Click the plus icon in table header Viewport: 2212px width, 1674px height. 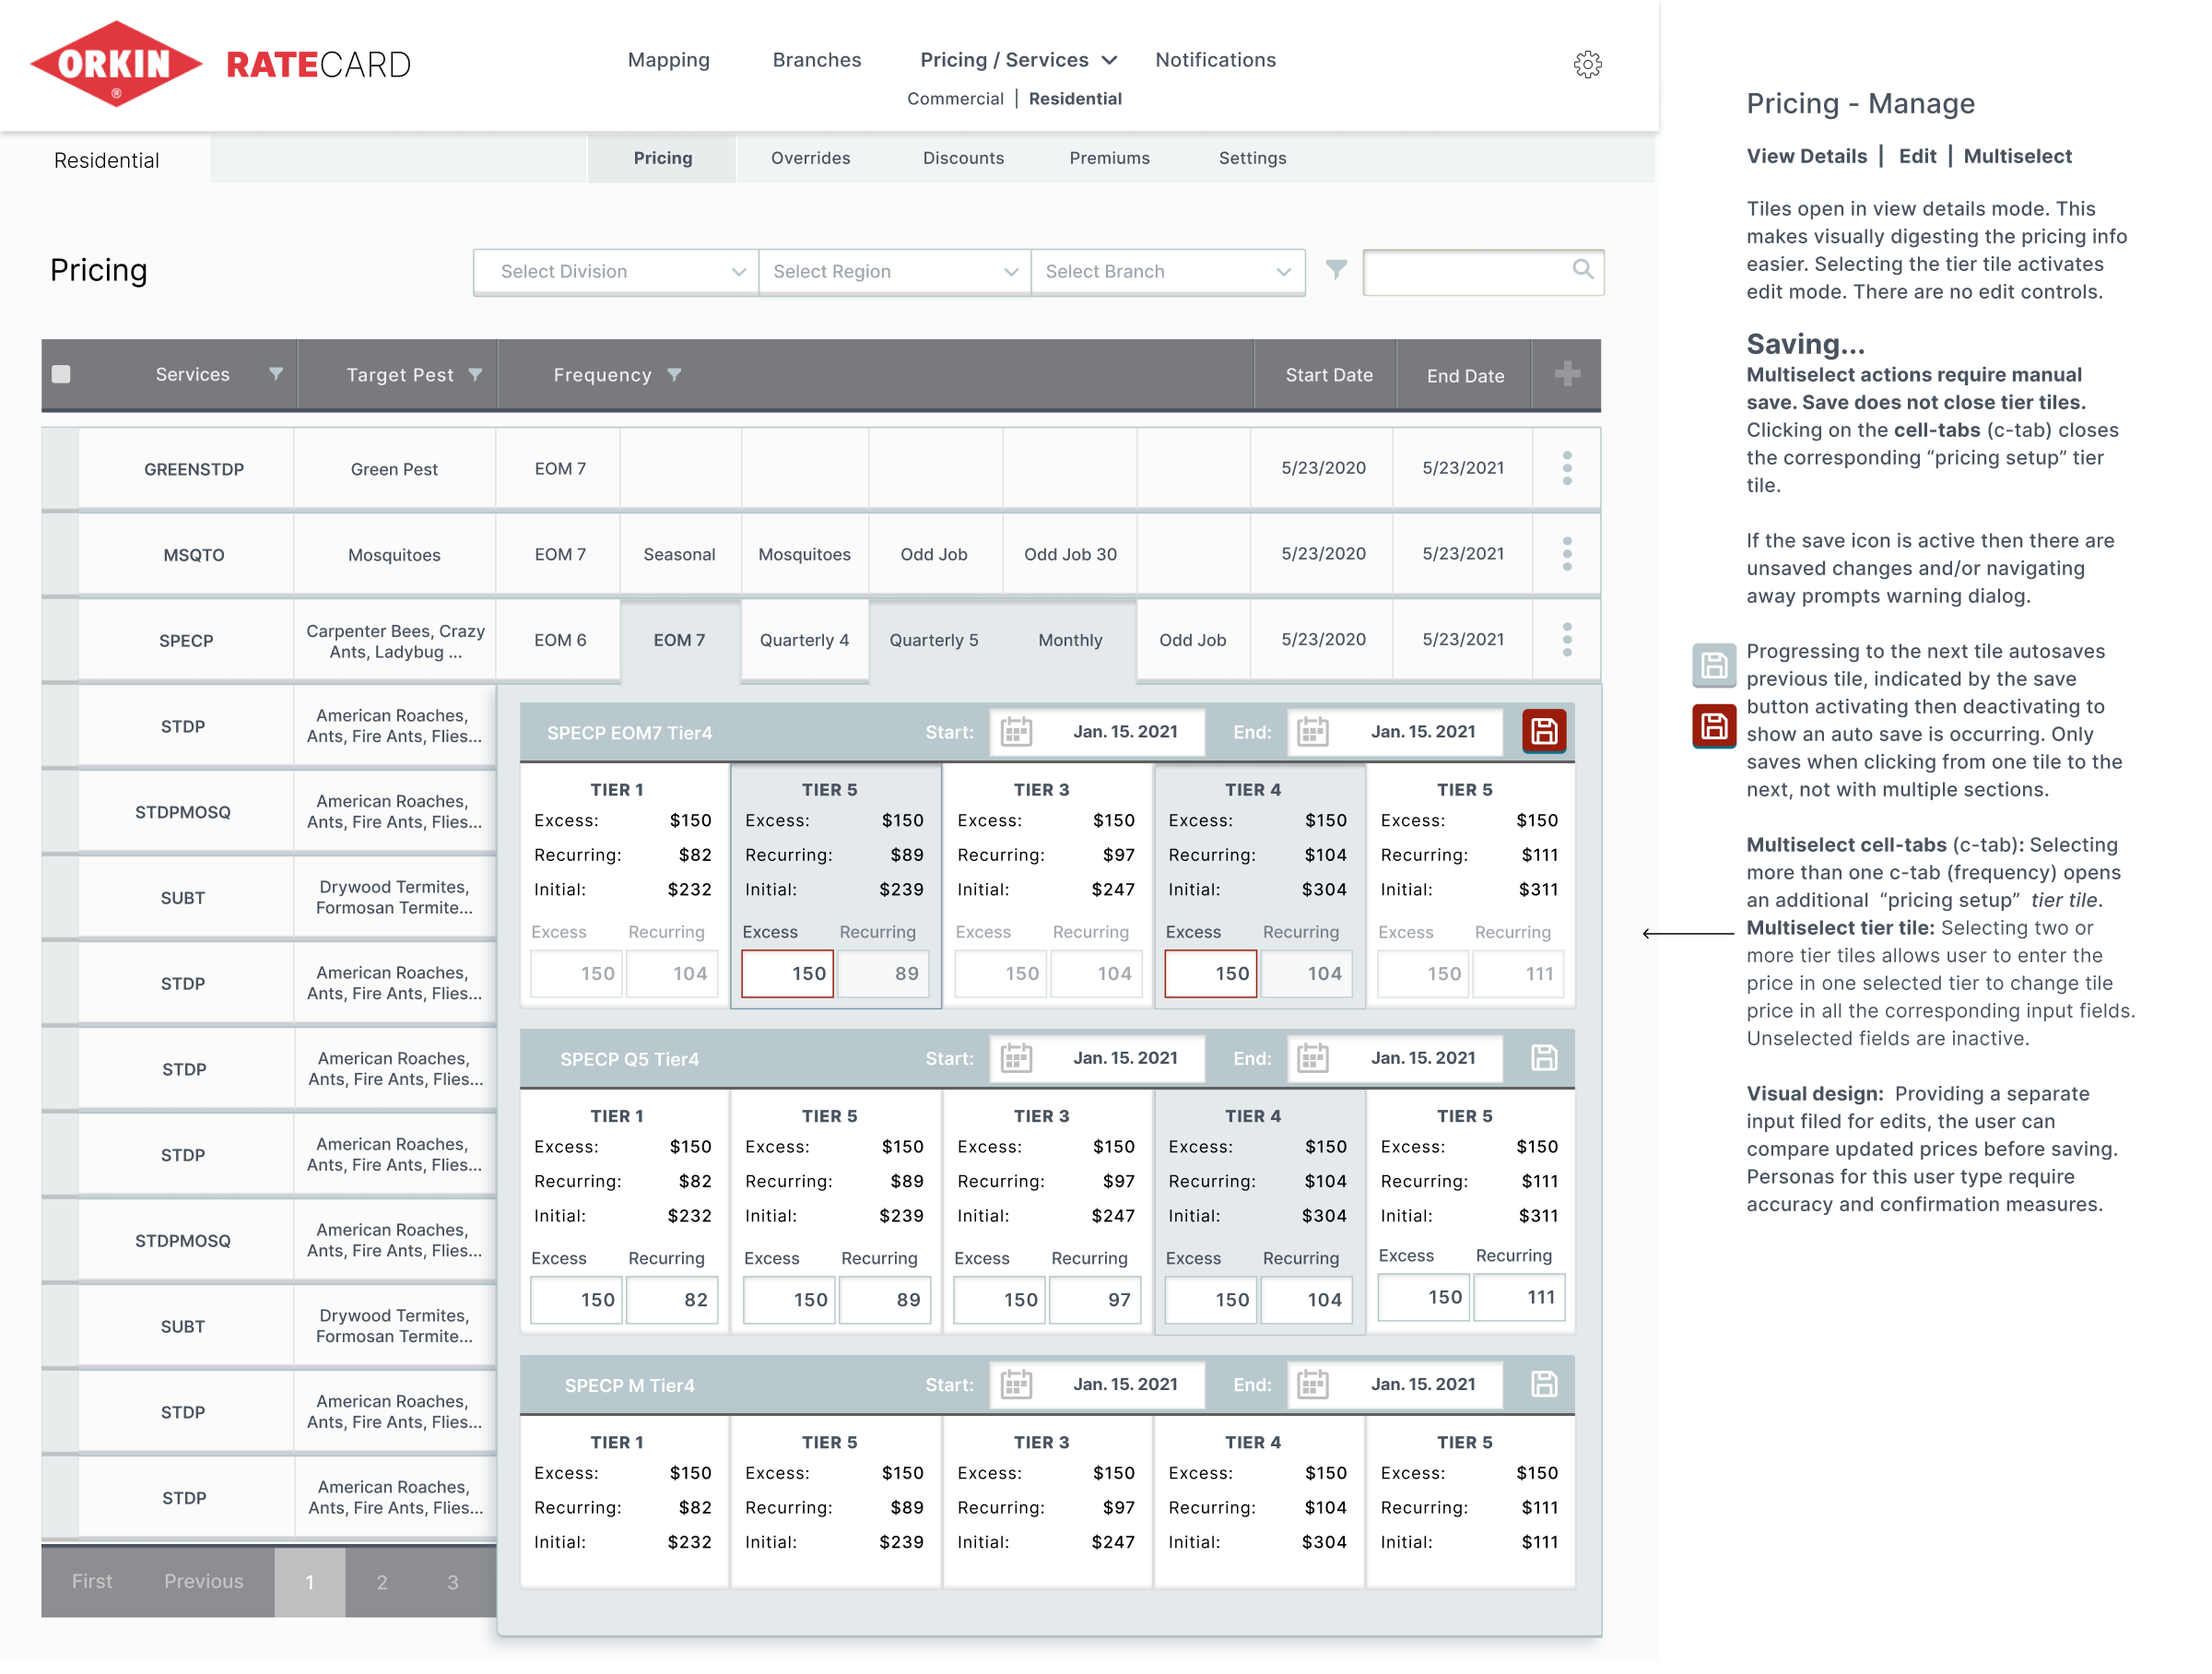tap(1567, 375)
